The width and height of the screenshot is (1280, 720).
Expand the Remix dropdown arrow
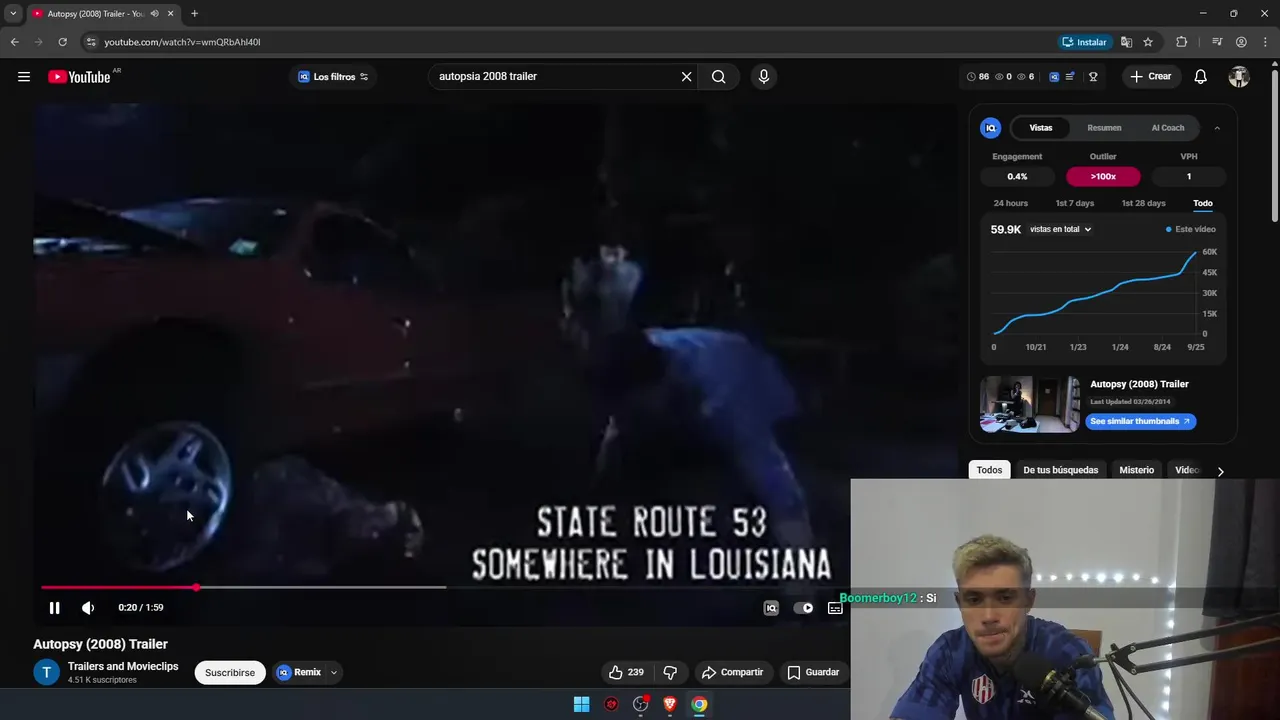[334, 673]
